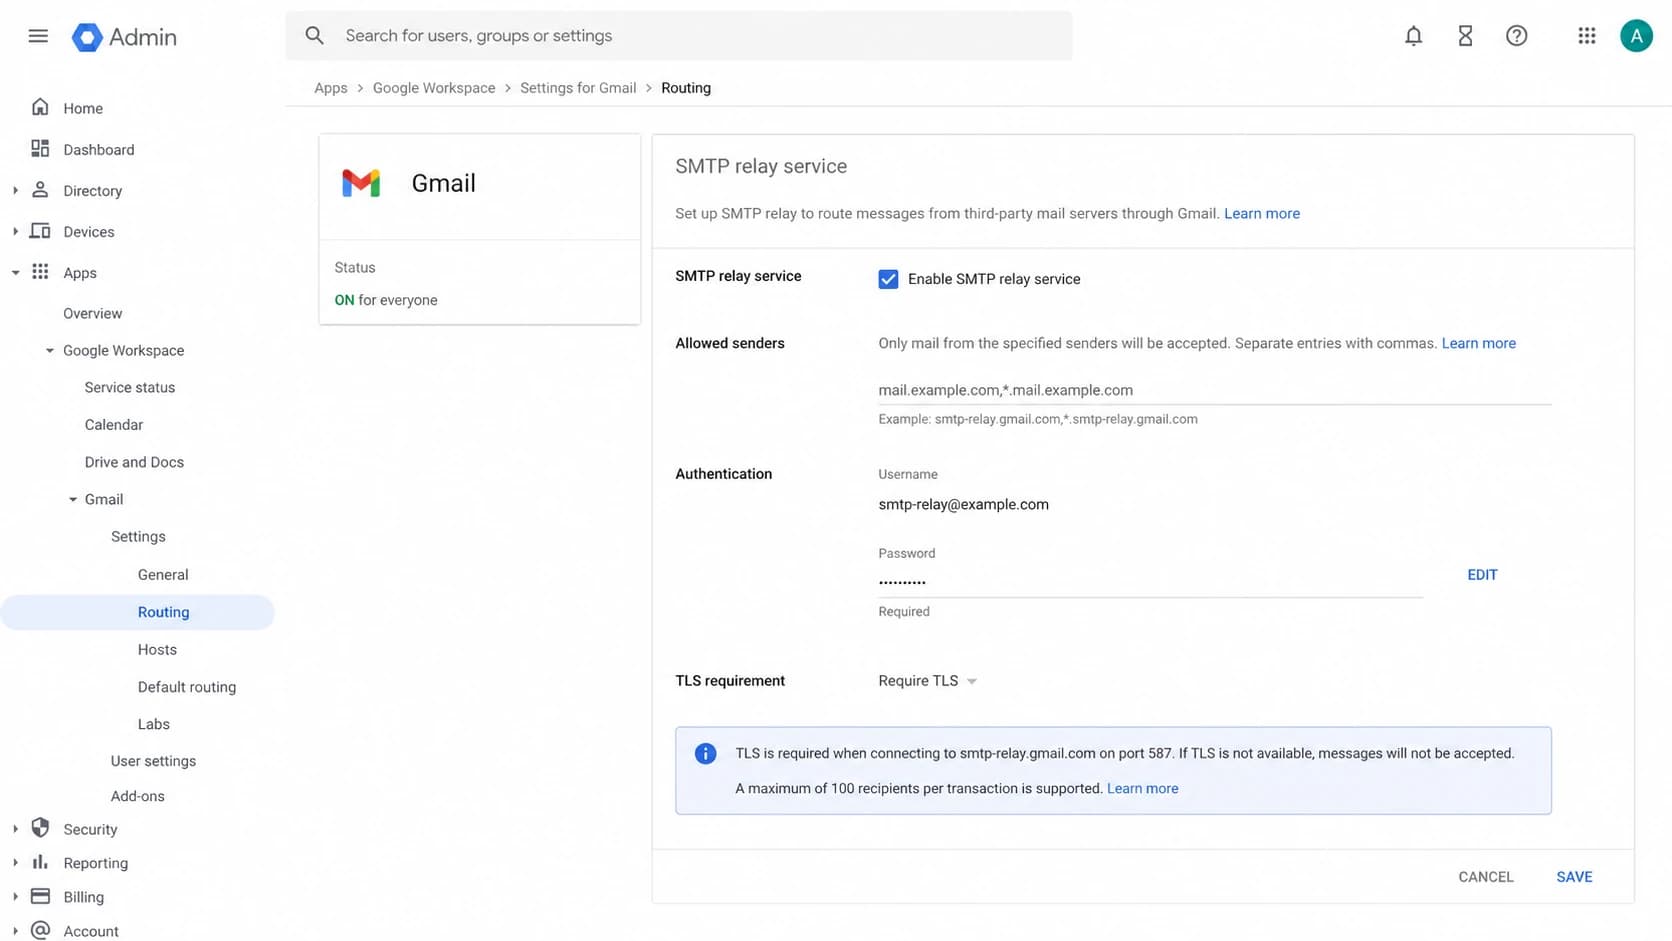Screen dimensions: 1672x941
Task: Click Settings for Gmail breadcrumb
Action: pyautogui.click(x=578, y=88)
